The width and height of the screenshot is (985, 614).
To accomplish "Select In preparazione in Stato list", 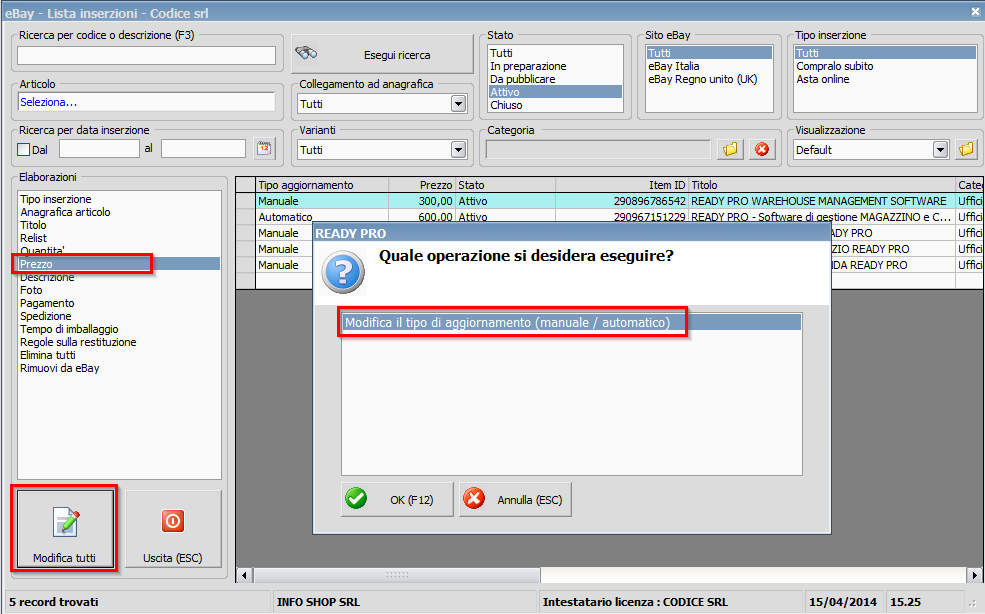I will 555,66.
